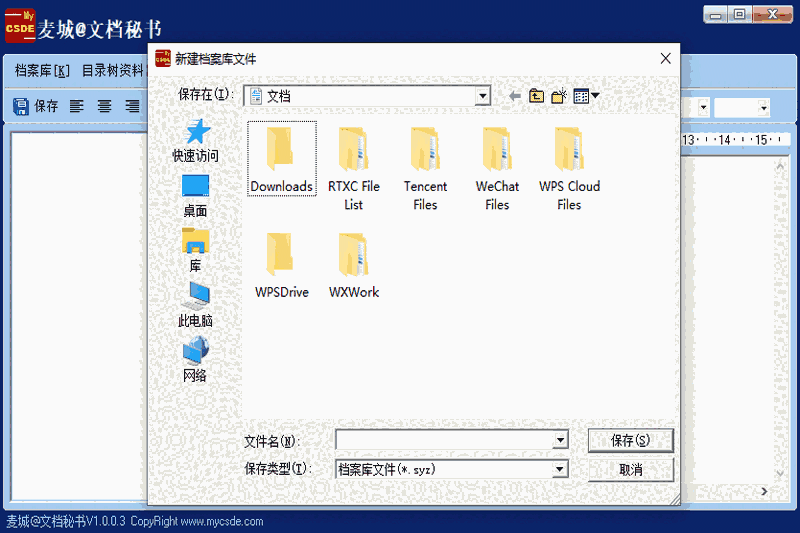Click the CSDE app logo in title bar

coord(19,25)
